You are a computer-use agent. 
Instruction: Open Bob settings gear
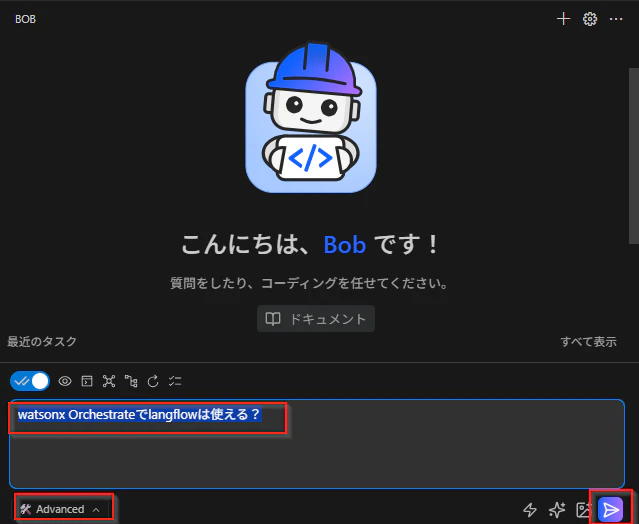click(x=590, y=19)
